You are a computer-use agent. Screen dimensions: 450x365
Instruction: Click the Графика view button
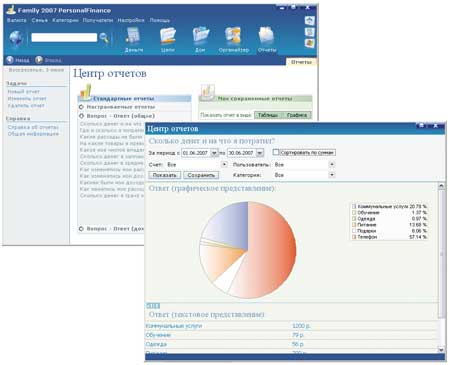(297, 115)
